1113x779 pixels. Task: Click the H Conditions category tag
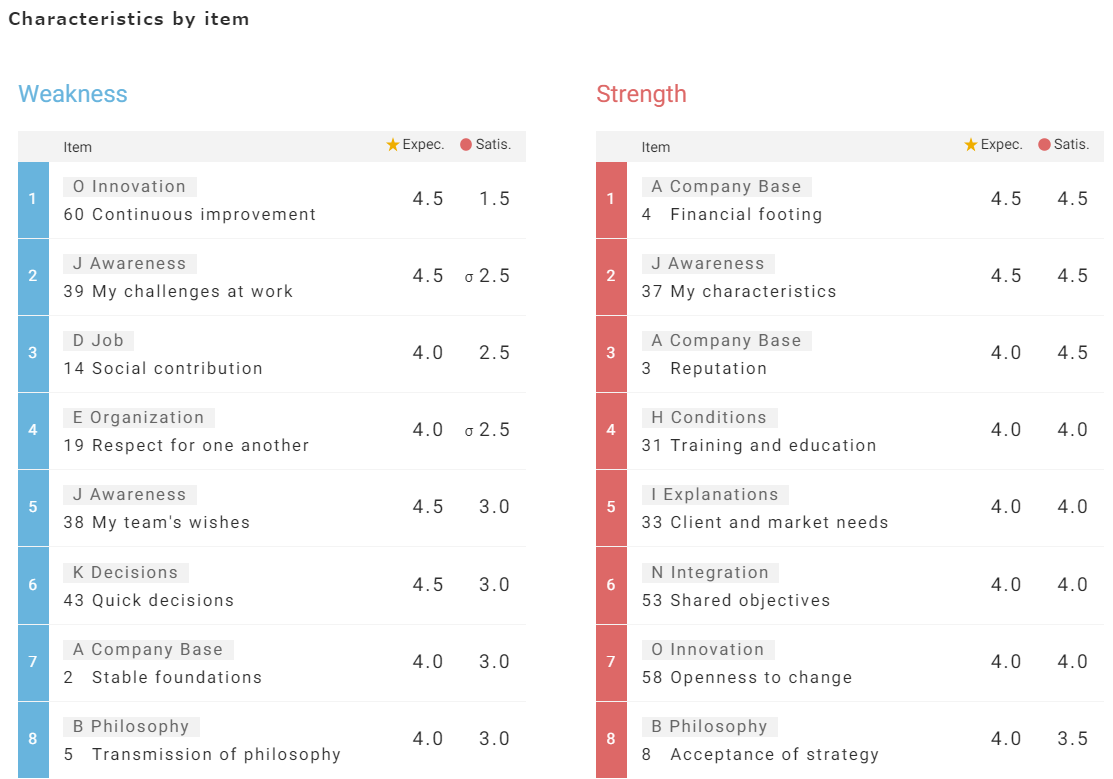pyautogui.click(x=709, y=417)
